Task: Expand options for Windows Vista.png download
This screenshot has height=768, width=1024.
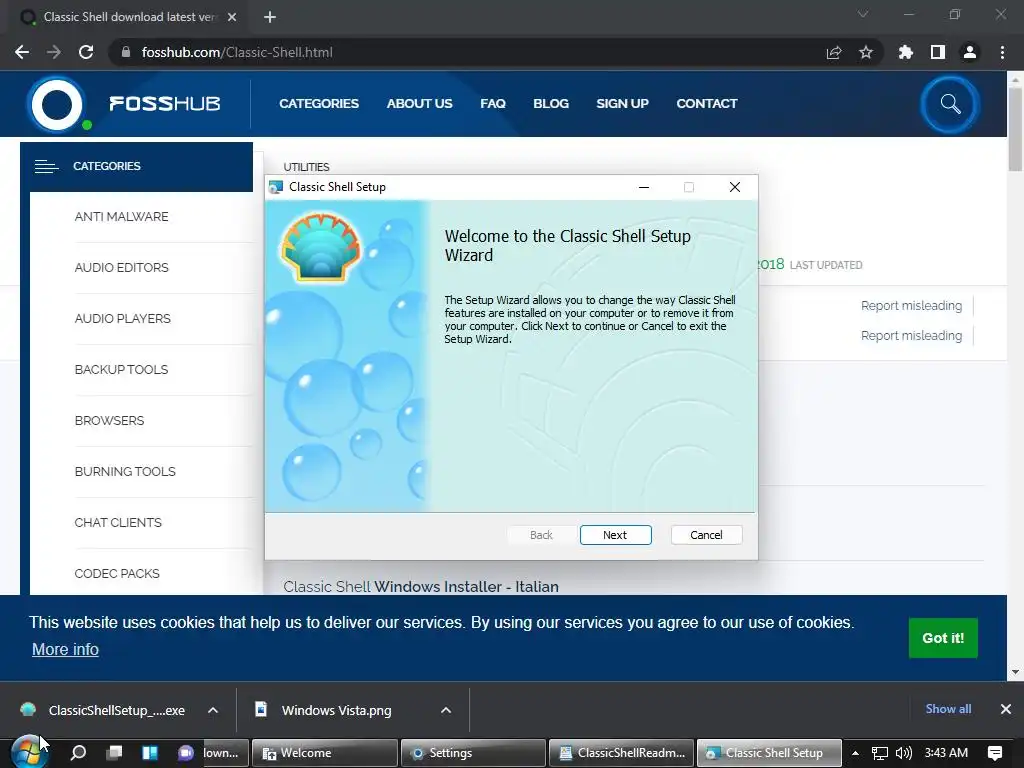Action: coord(446,711)
